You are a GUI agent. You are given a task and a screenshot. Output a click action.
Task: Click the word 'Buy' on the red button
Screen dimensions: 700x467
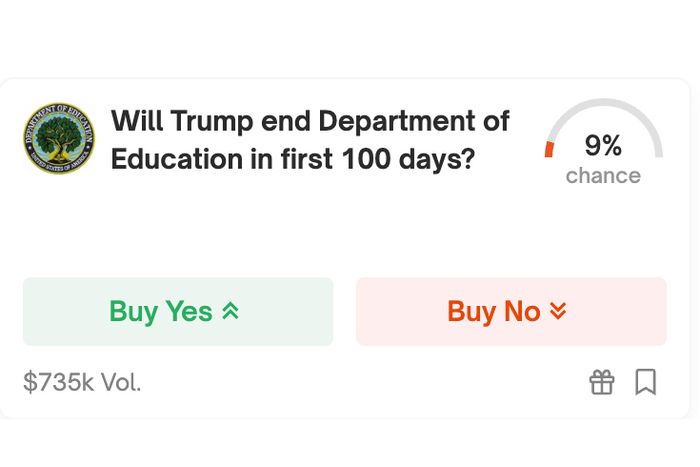[x=472, y=312]
